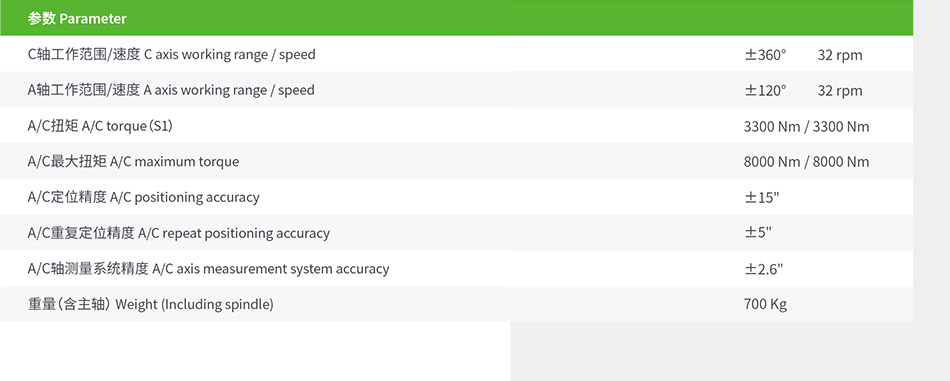This screenshot has height=381, width=950.
Task: Click the green Parameter header bar
Action: 456,18
